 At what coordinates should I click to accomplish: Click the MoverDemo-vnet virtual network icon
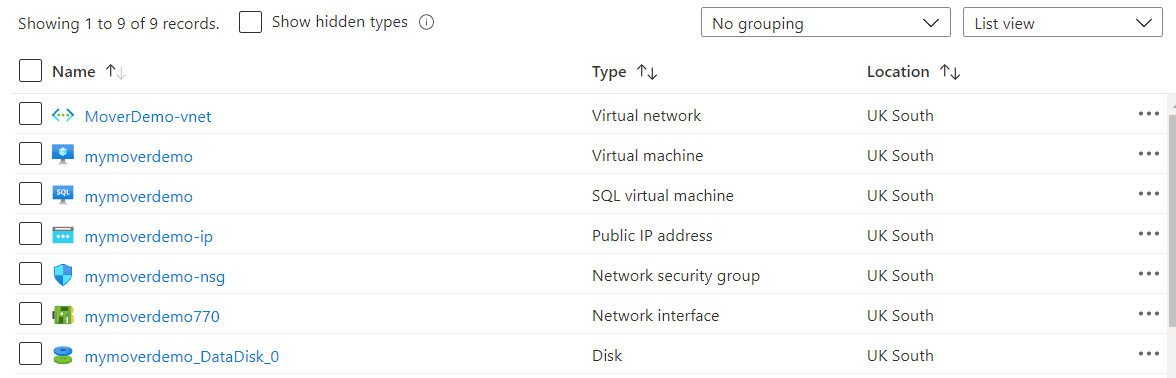click(63, 116)
